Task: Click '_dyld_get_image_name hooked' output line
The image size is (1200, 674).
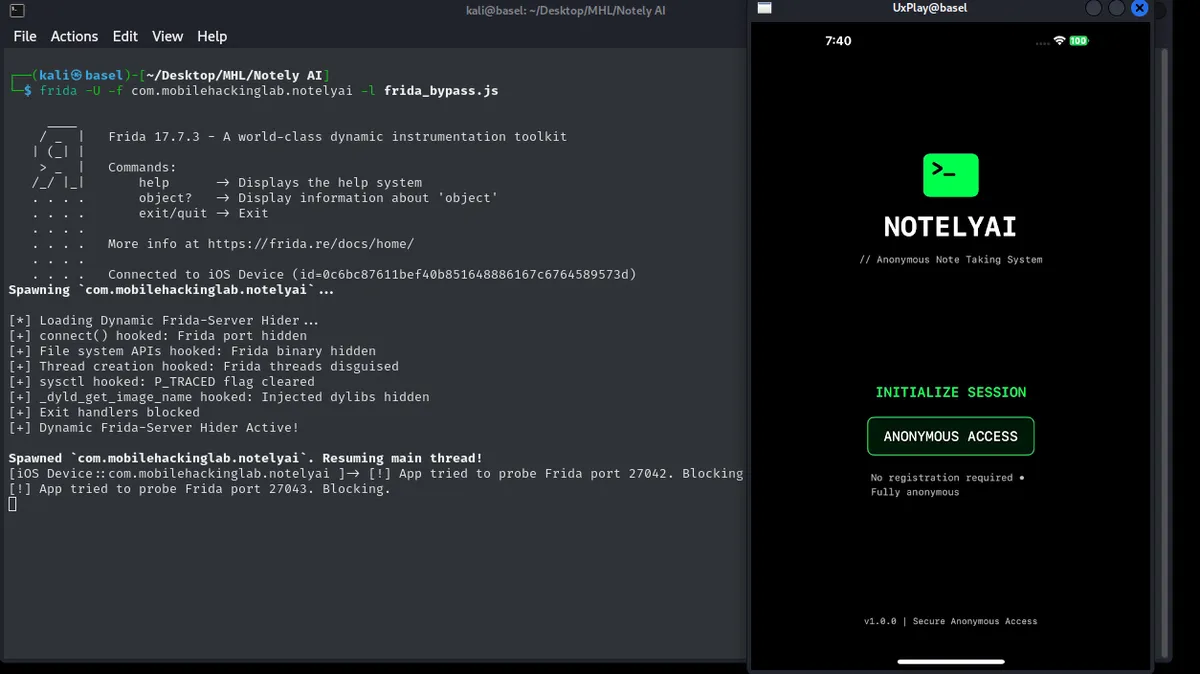Action: (x=219, y=397)
